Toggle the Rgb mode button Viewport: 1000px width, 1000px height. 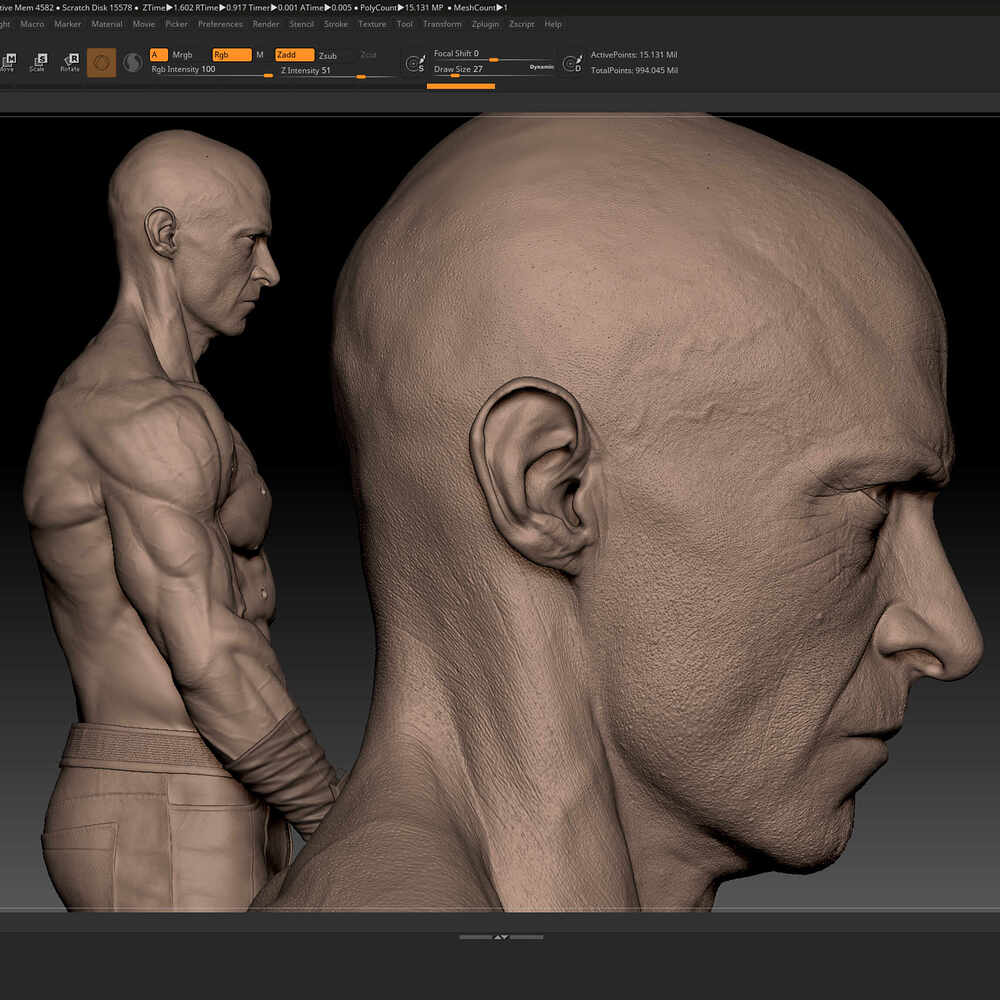pos(232,55)
